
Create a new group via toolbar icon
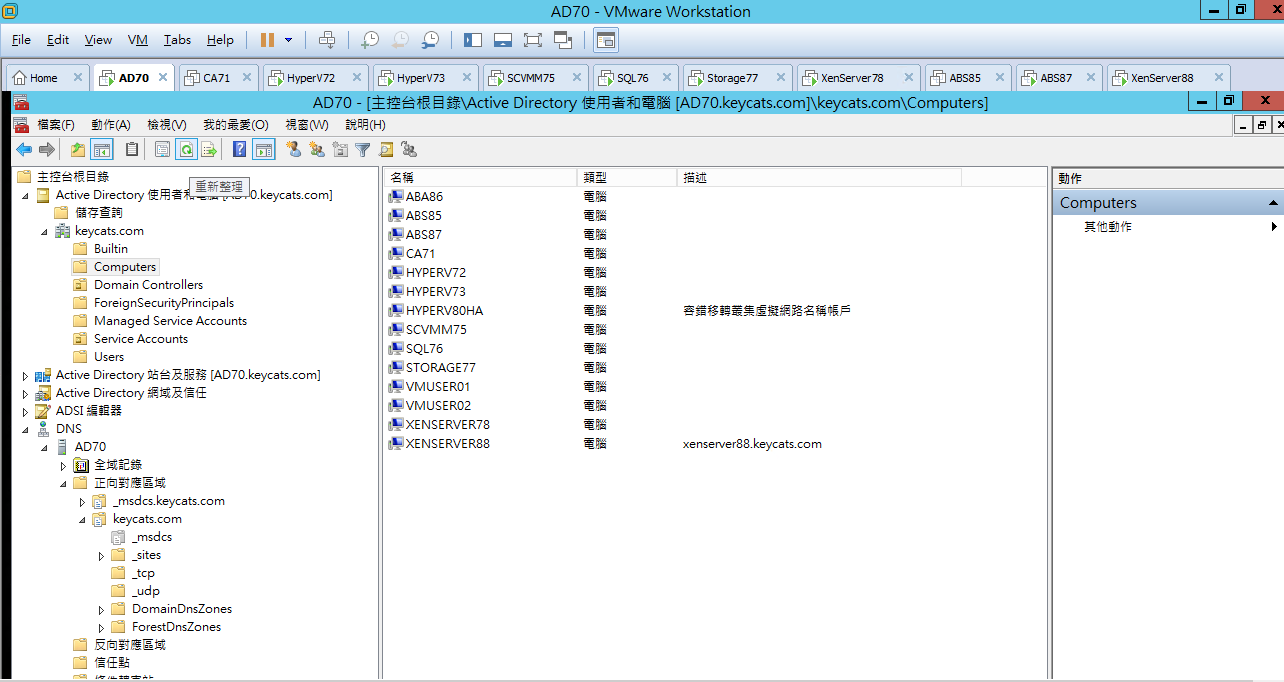click(x=316, y=150)
